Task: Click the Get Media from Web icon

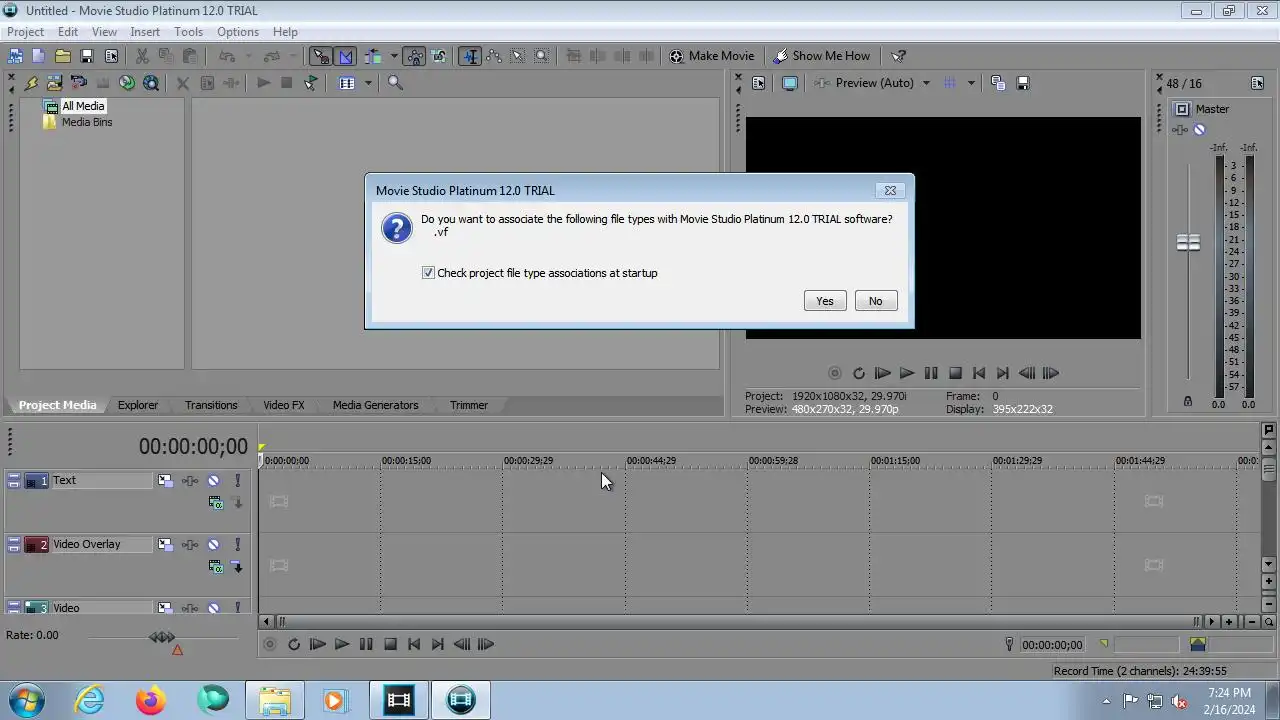Action: point(151,83)
